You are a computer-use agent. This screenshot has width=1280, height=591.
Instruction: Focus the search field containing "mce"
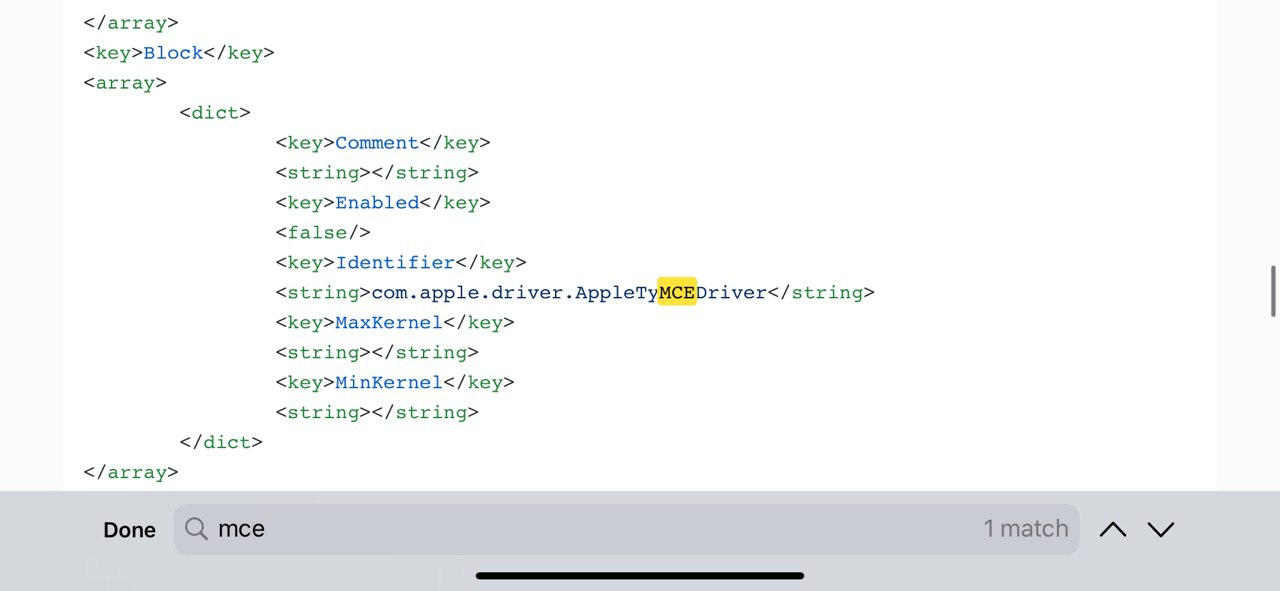click(626, 529)
